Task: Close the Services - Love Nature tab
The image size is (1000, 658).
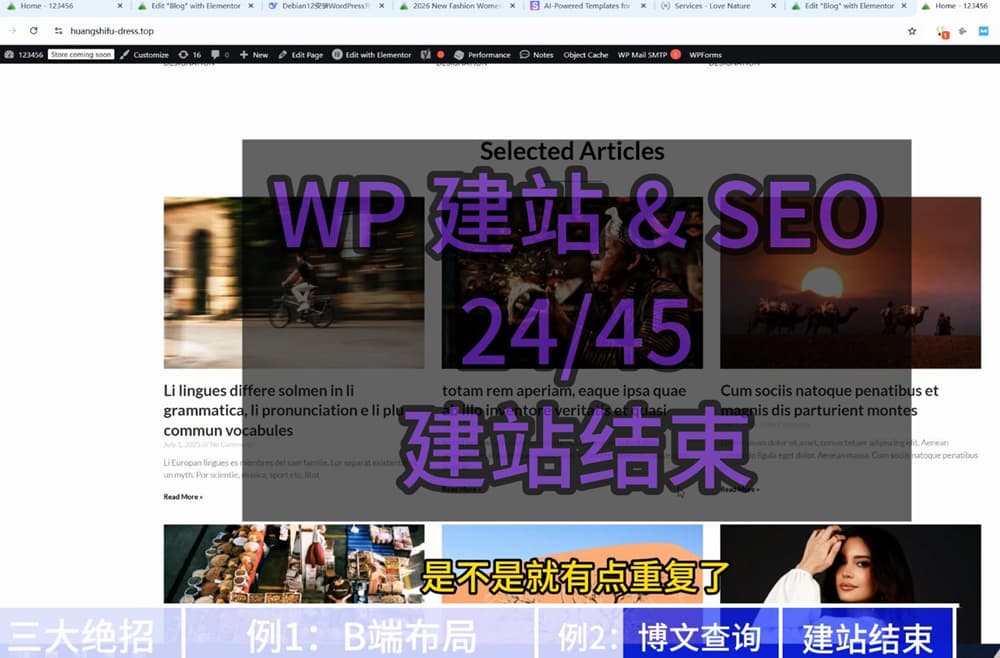Action: (774, 6)
